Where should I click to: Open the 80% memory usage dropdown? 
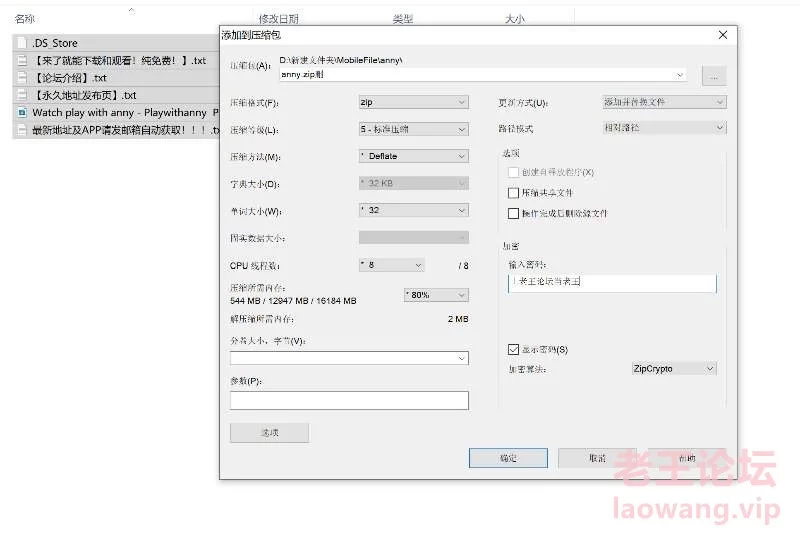click(436, 295)
